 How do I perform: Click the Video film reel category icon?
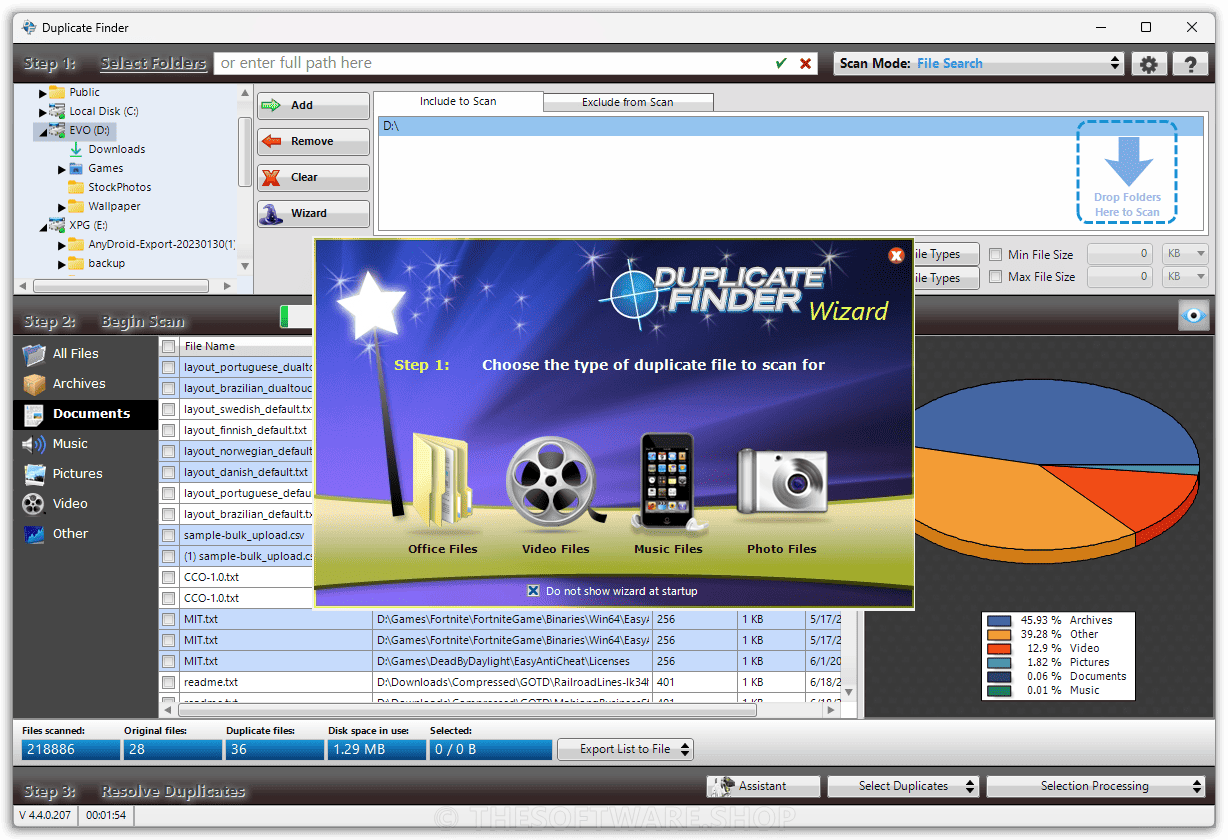point(35,504)
